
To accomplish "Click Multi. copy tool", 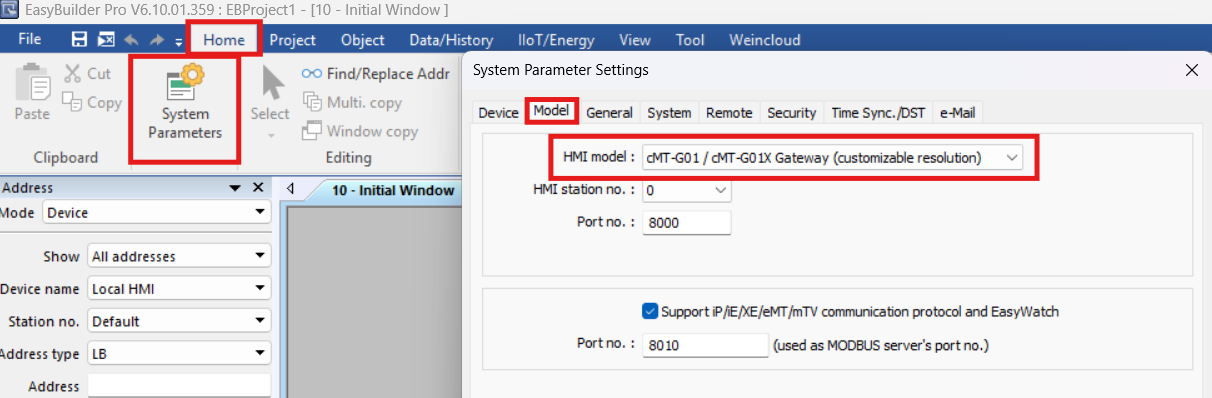I will [x=352, y=102].
